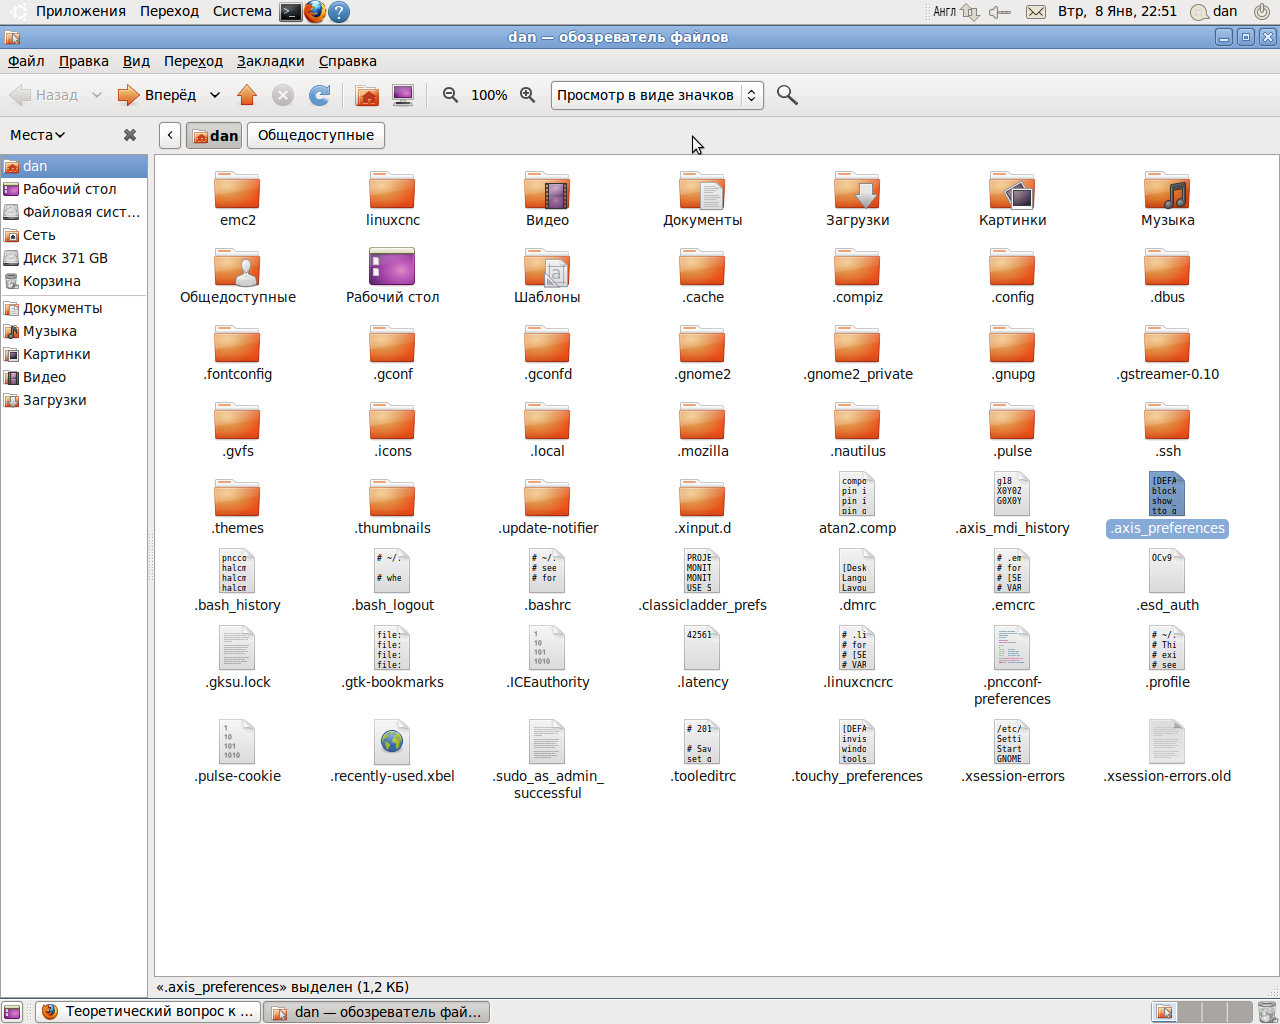Viewport: 1280px width, 1024px height.
Task: Open Help from the top panel
Action: click(339, 12)
